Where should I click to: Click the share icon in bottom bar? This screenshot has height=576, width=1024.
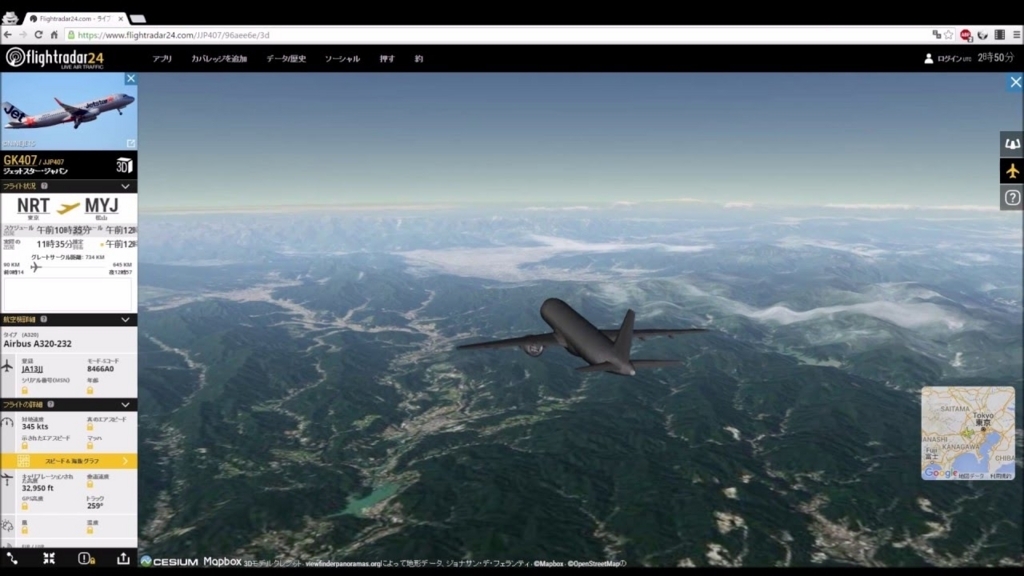click(123, 558)
